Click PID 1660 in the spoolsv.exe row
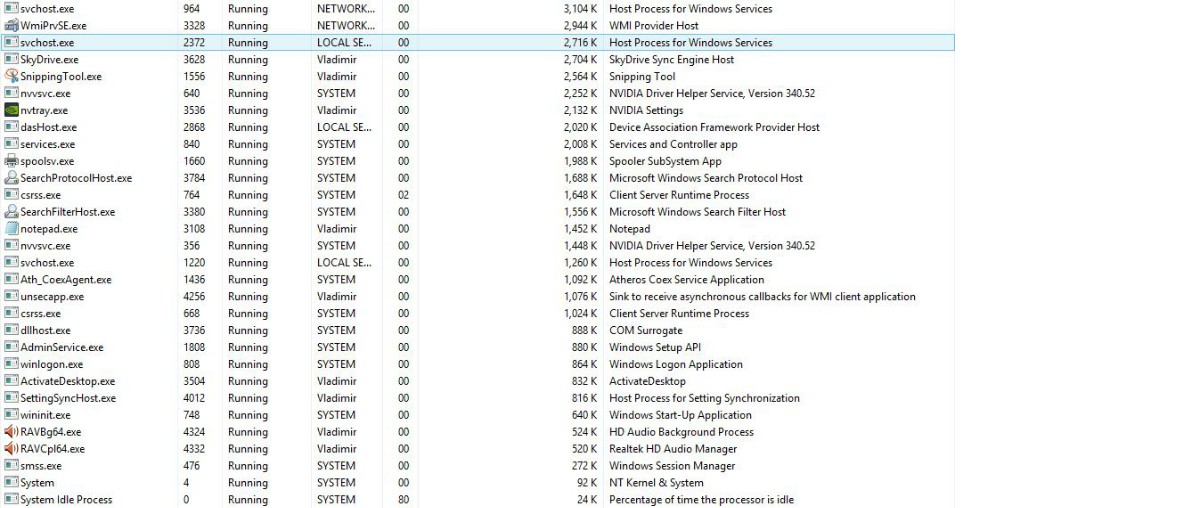The height and width of the screenshot is (508, 1200). coord(194,162)
